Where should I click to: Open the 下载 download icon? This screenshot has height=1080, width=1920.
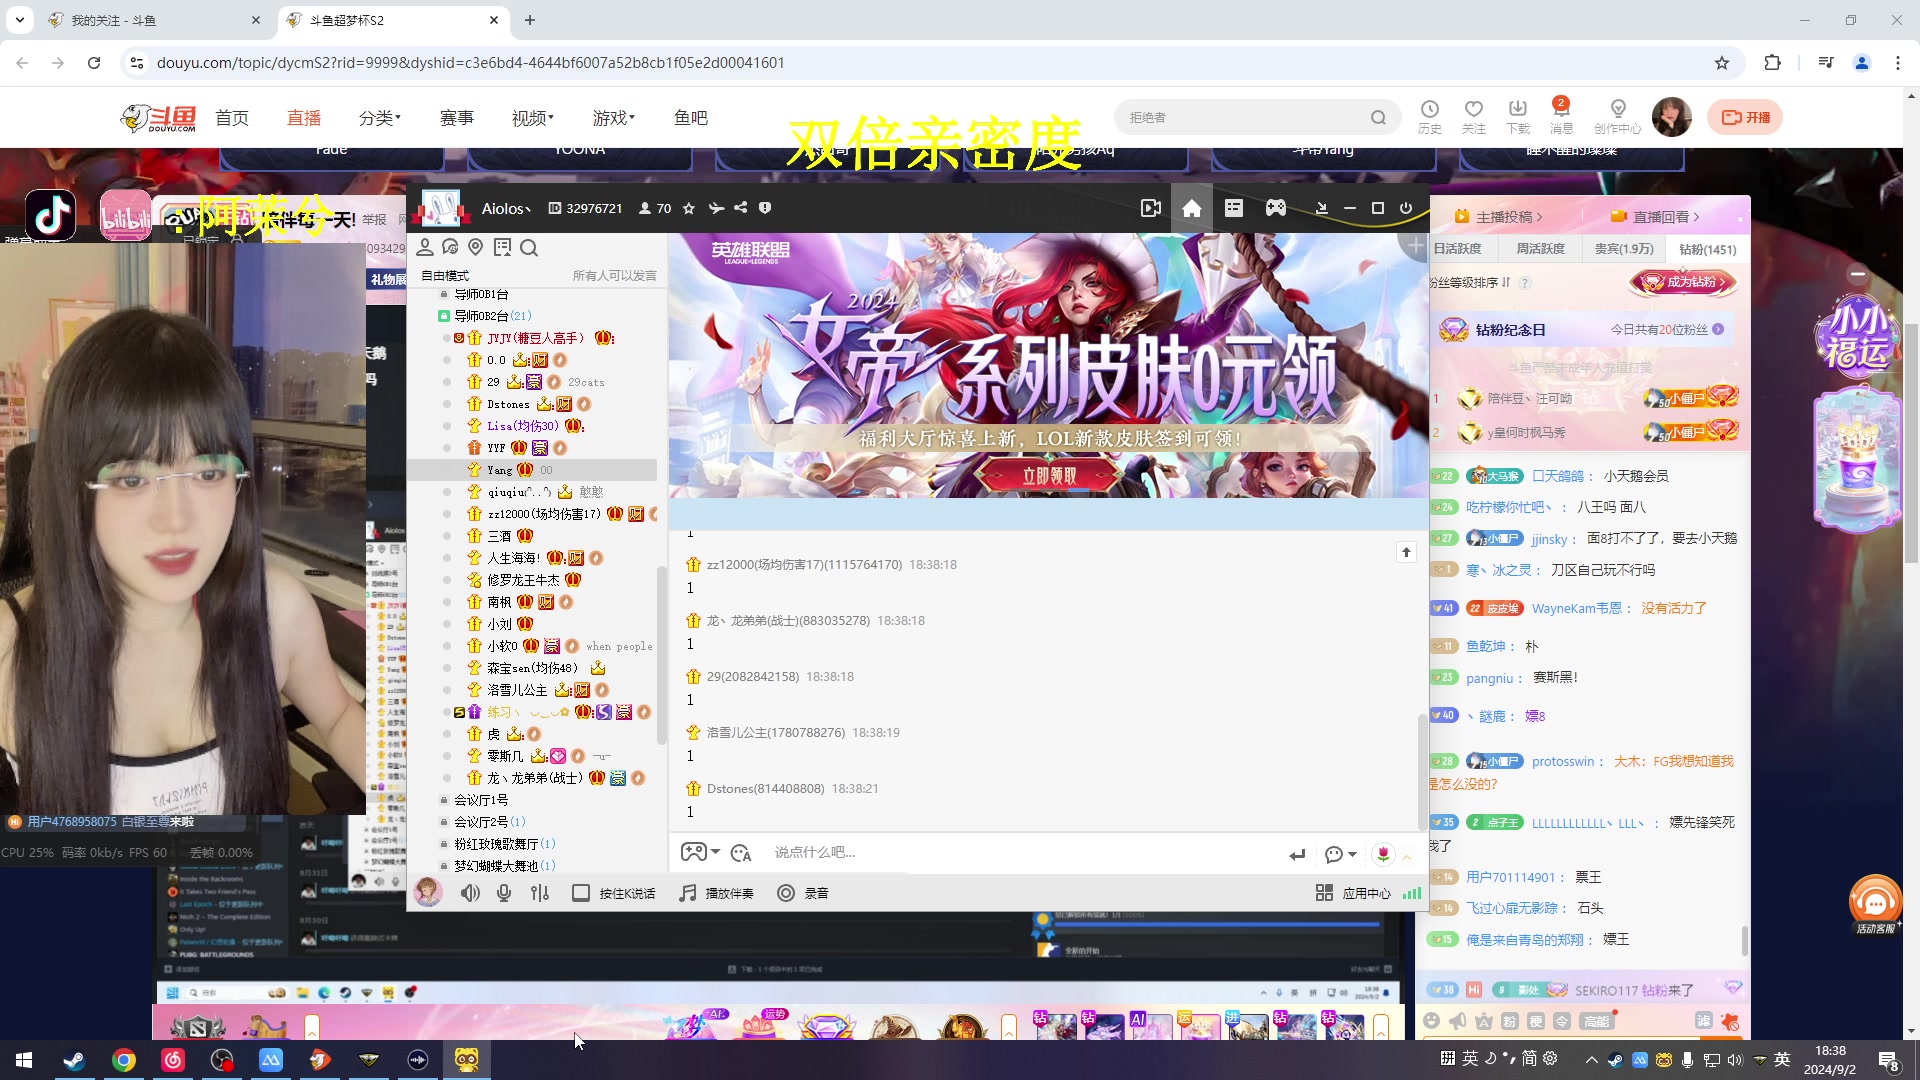click(x=1518, y=117)
